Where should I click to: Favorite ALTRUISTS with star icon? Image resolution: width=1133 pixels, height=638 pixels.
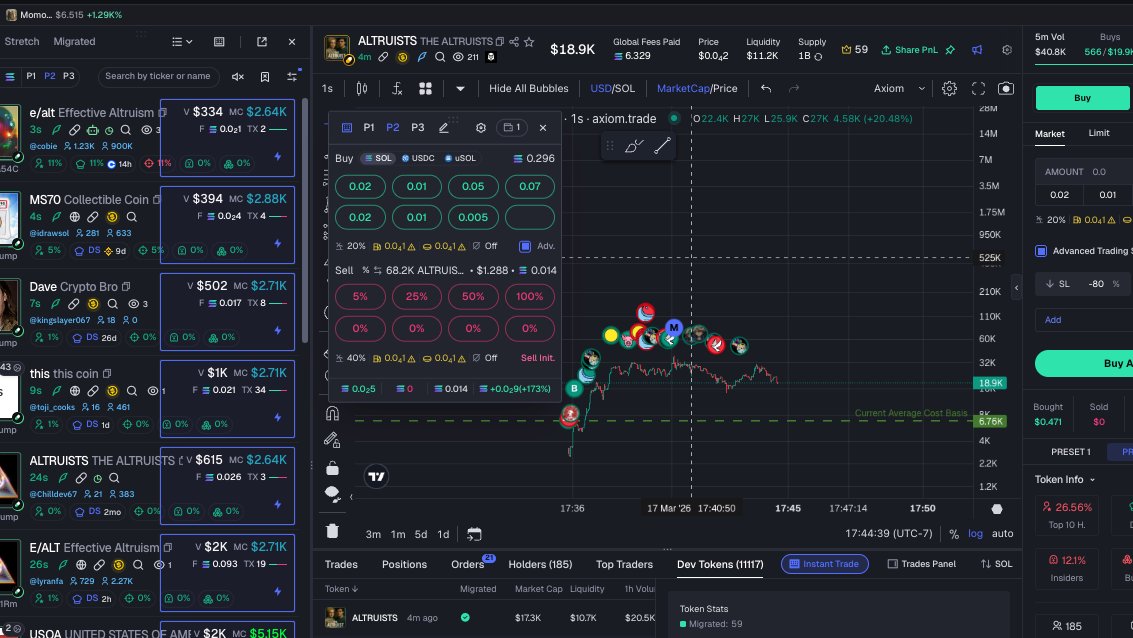coord(529,42)
